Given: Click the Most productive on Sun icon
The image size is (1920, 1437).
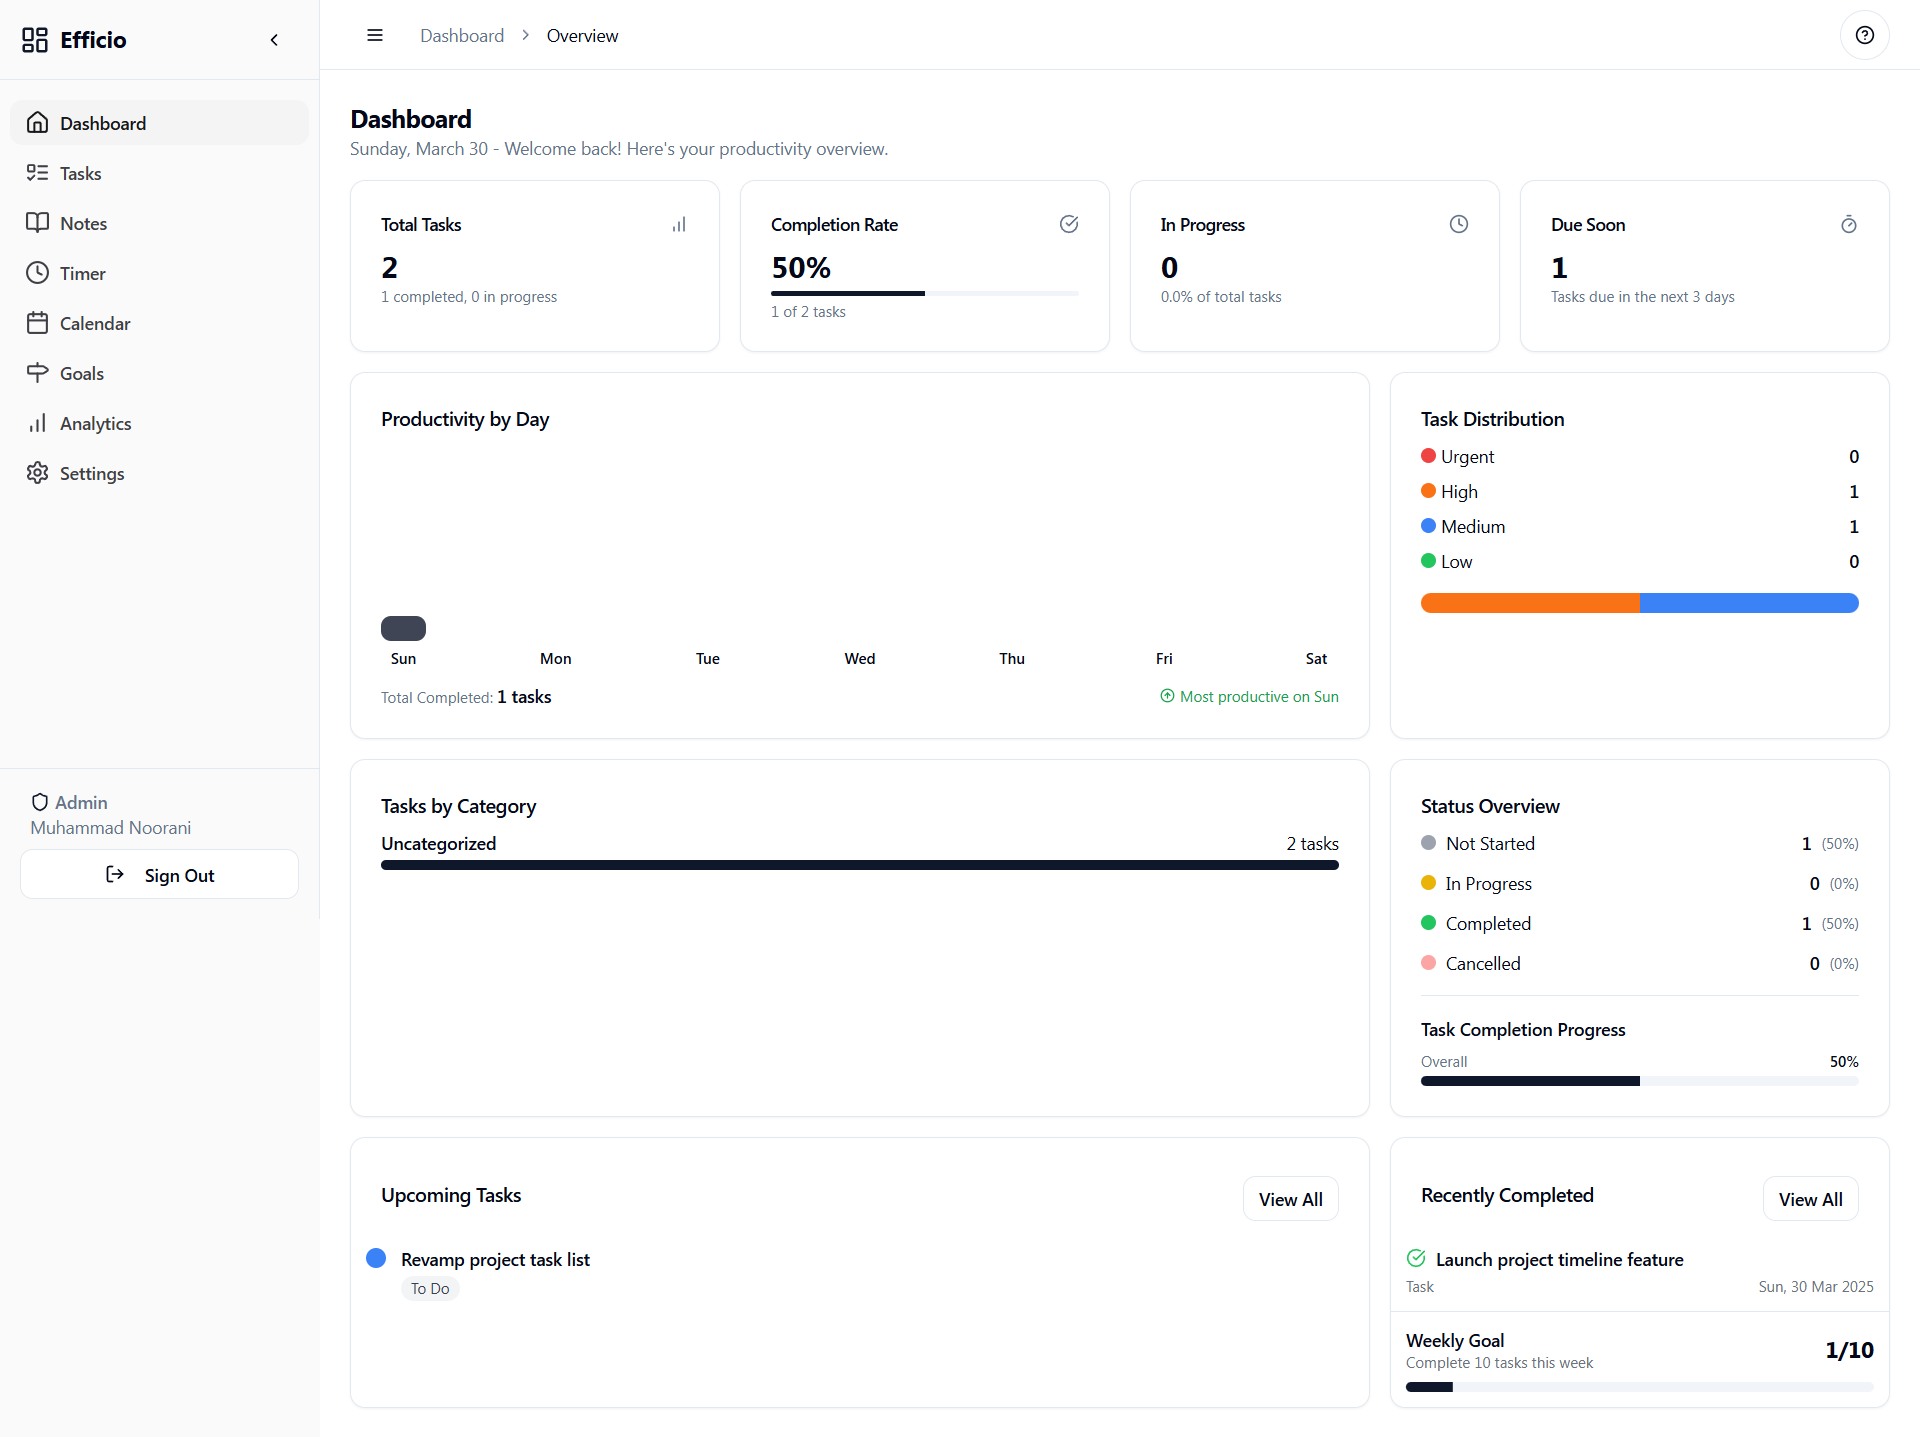Looking at the screenshot, I should (x=1167, y=696).
